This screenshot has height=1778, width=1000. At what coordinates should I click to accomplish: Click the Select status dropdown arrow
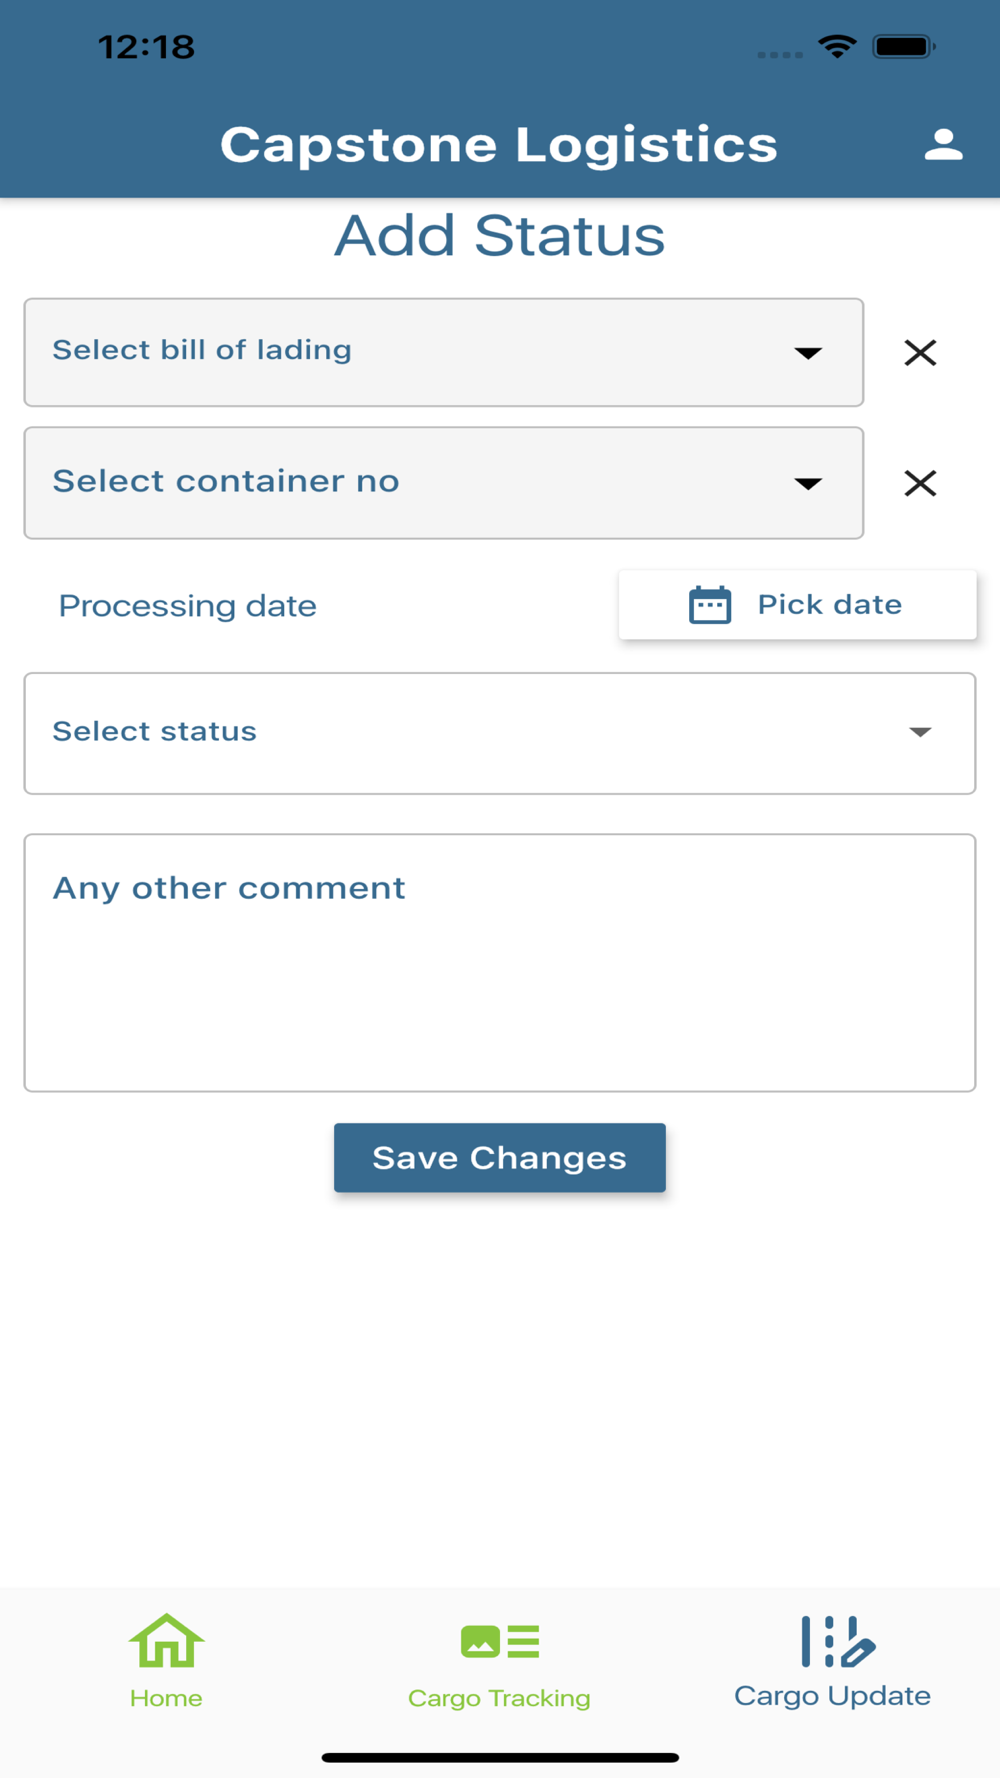tap(920, 733)
